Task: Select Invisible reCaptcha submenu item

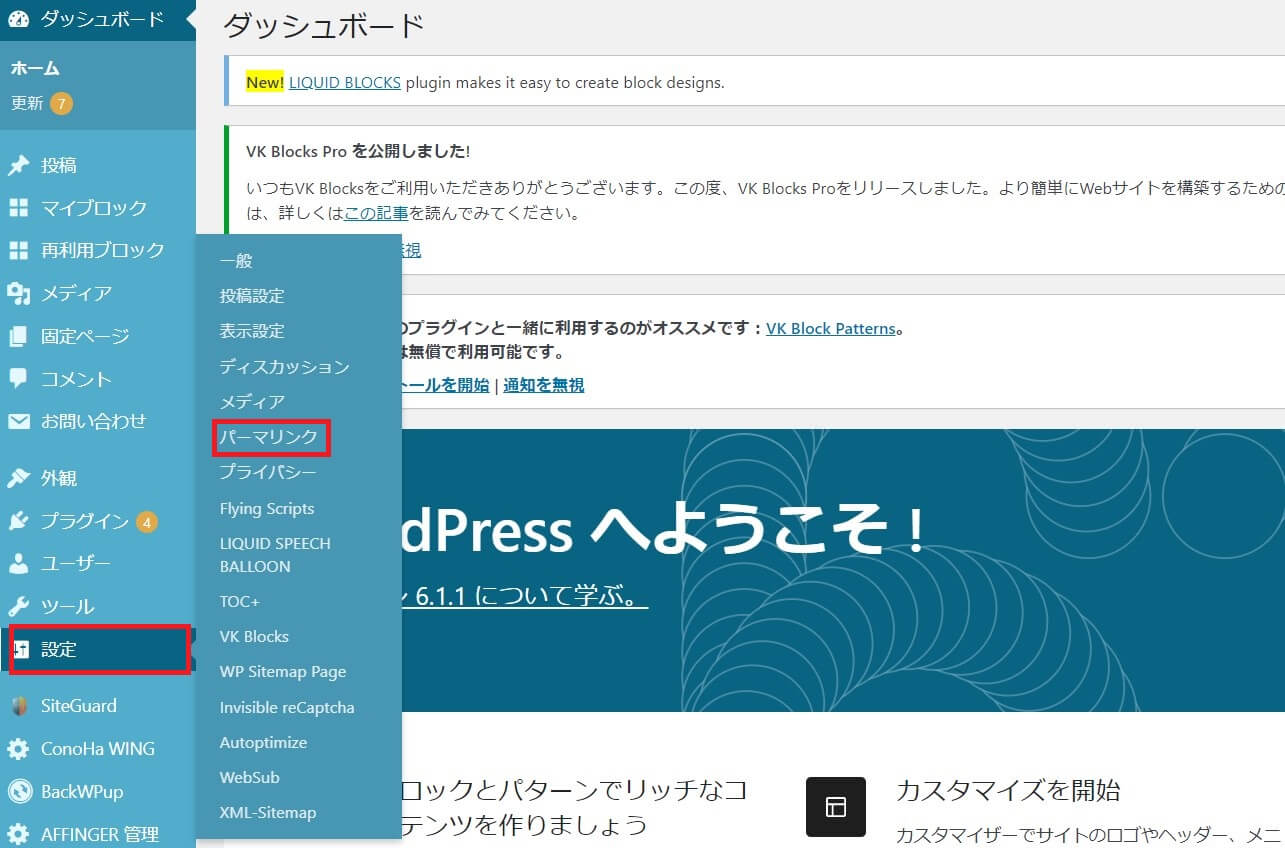Action: [x=287, y=707]
